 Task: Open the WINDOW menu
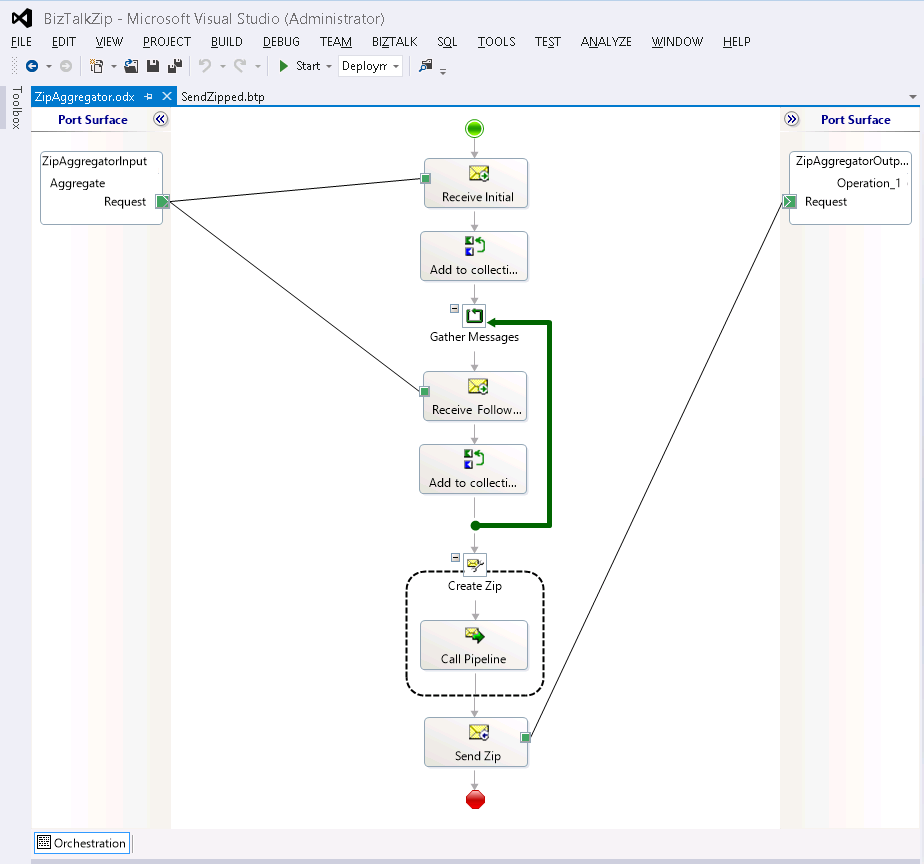tap(677, 42)
